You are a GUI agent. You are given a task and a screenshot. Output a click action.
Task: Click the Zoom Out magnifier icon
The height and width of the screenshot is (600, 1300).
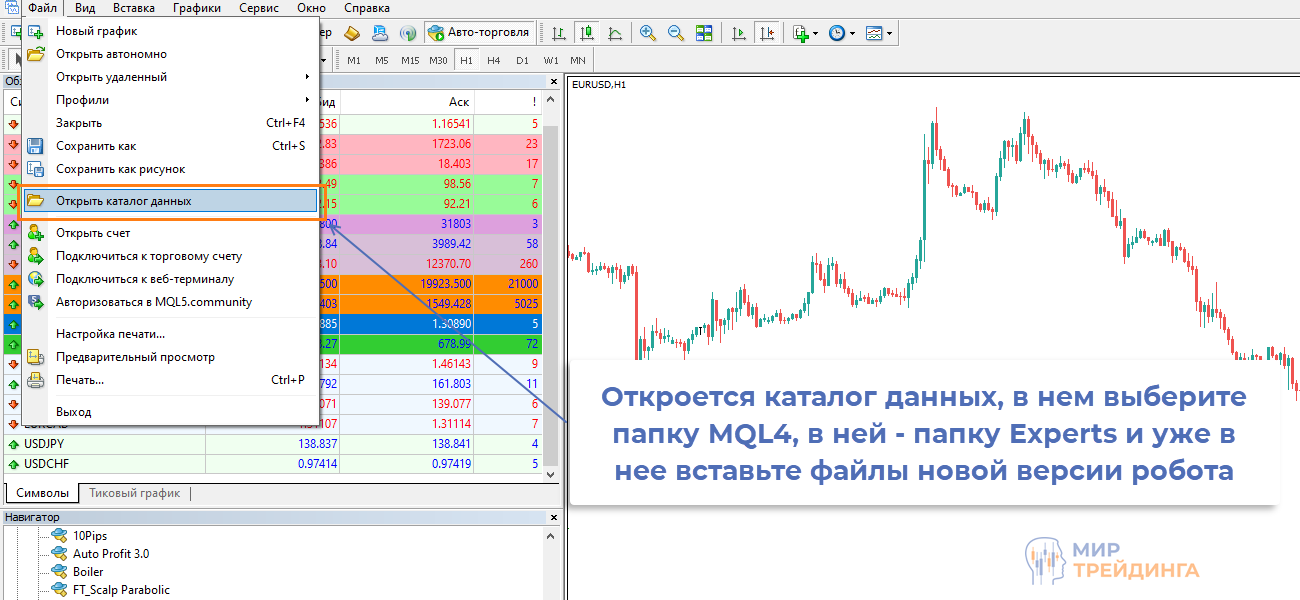pyautogui.click(x=676, y=33)
